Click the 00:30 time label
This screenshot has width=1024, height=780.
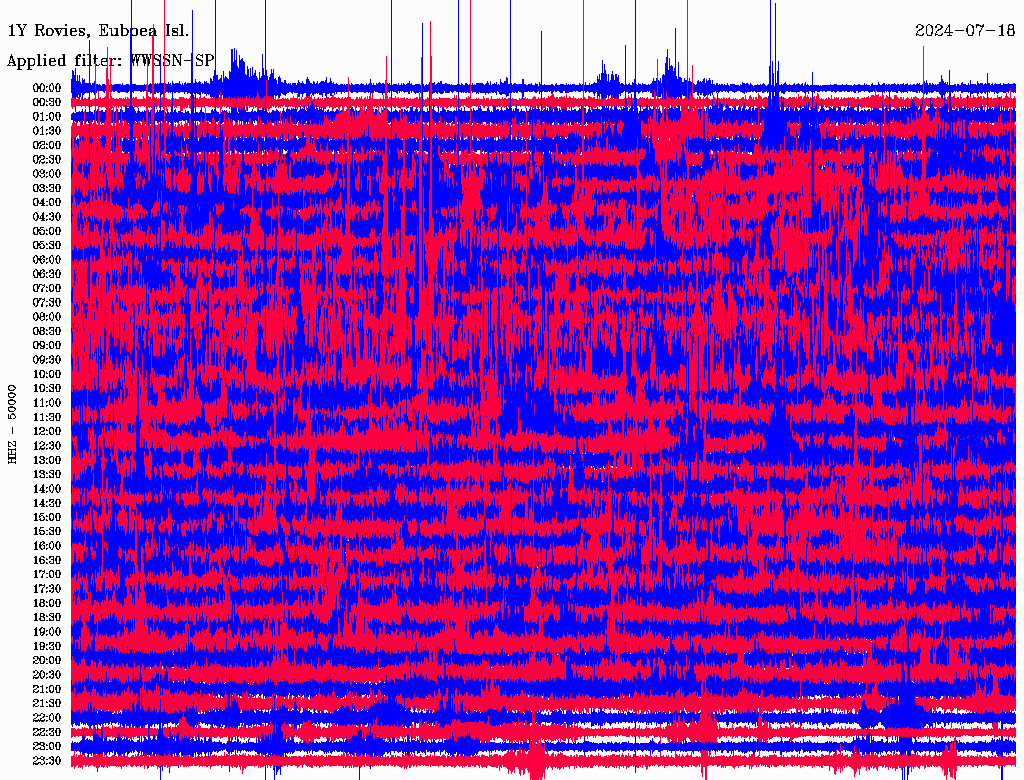click(x=47, y=102)
